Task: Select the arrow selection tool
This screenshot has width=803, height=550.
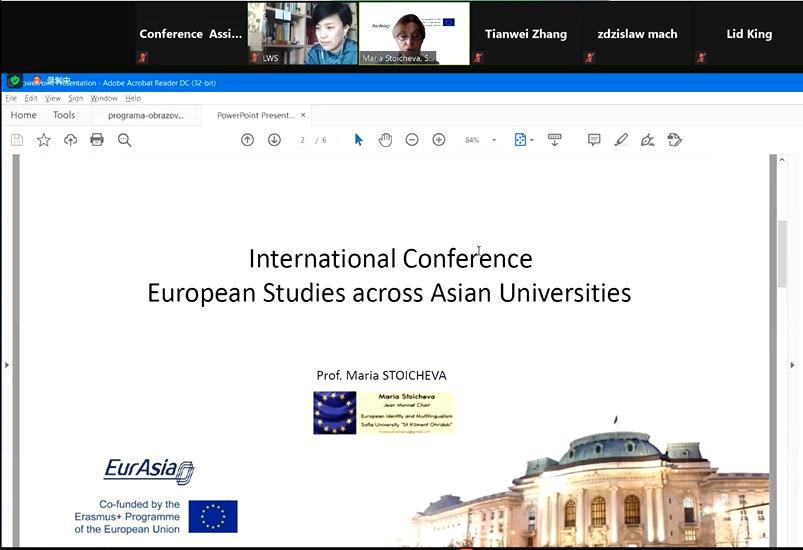Action: [x=358, y=140]
